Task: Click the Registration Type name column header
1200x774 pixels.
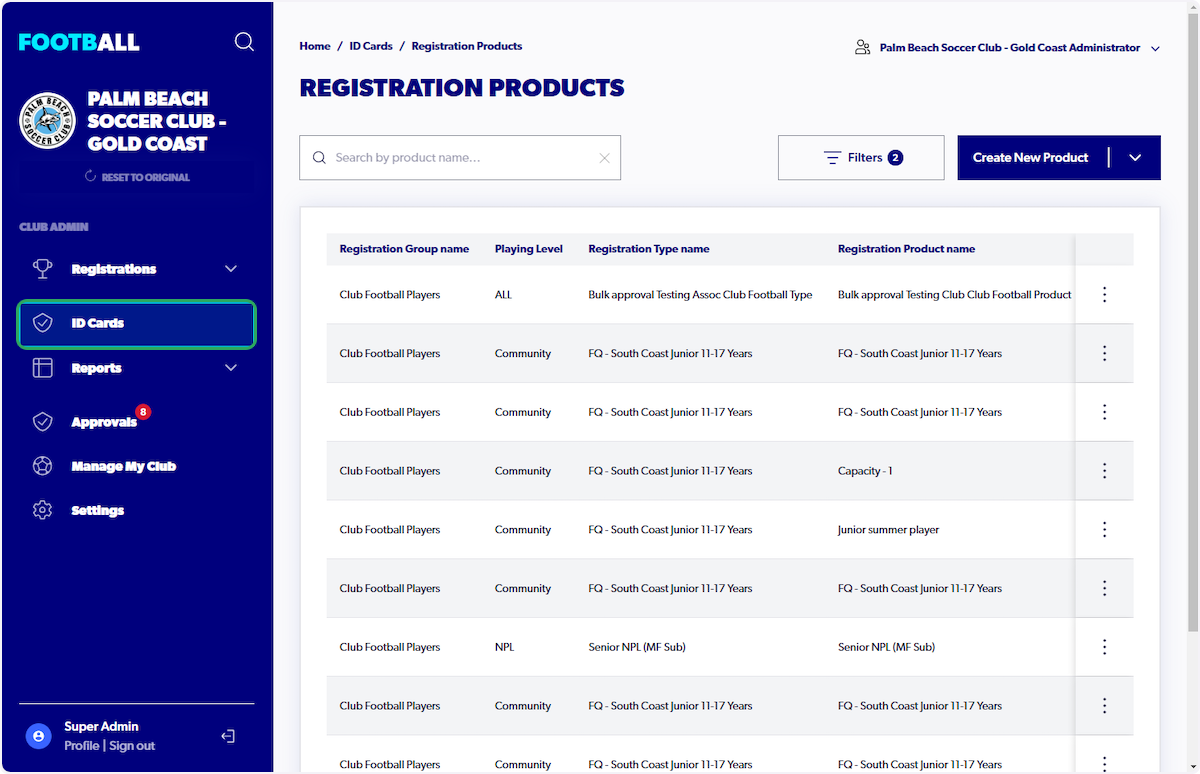Action: [x=649, y=249]
